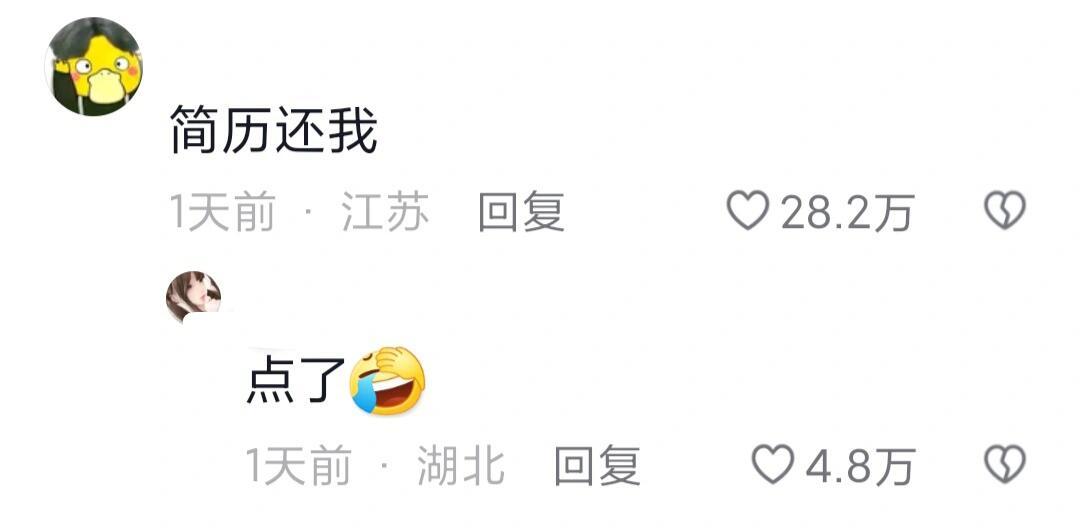Select the reply text 点了
Screen dimensions: 1080x530
tap(296, 381)
